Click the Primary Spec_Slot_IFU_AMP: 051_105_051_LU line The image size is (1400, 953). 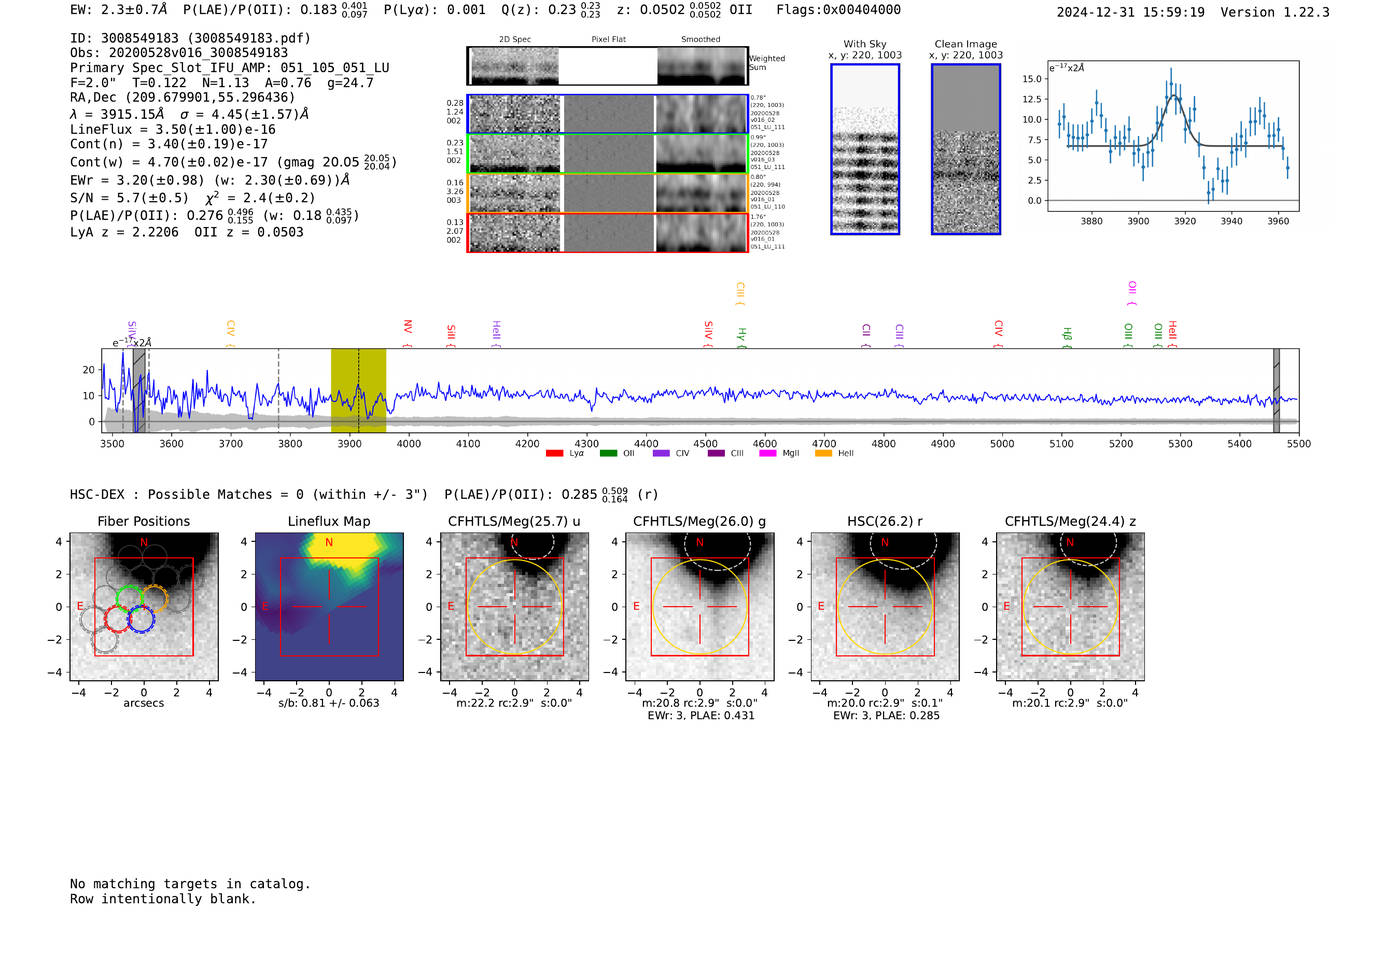[230, 68]
